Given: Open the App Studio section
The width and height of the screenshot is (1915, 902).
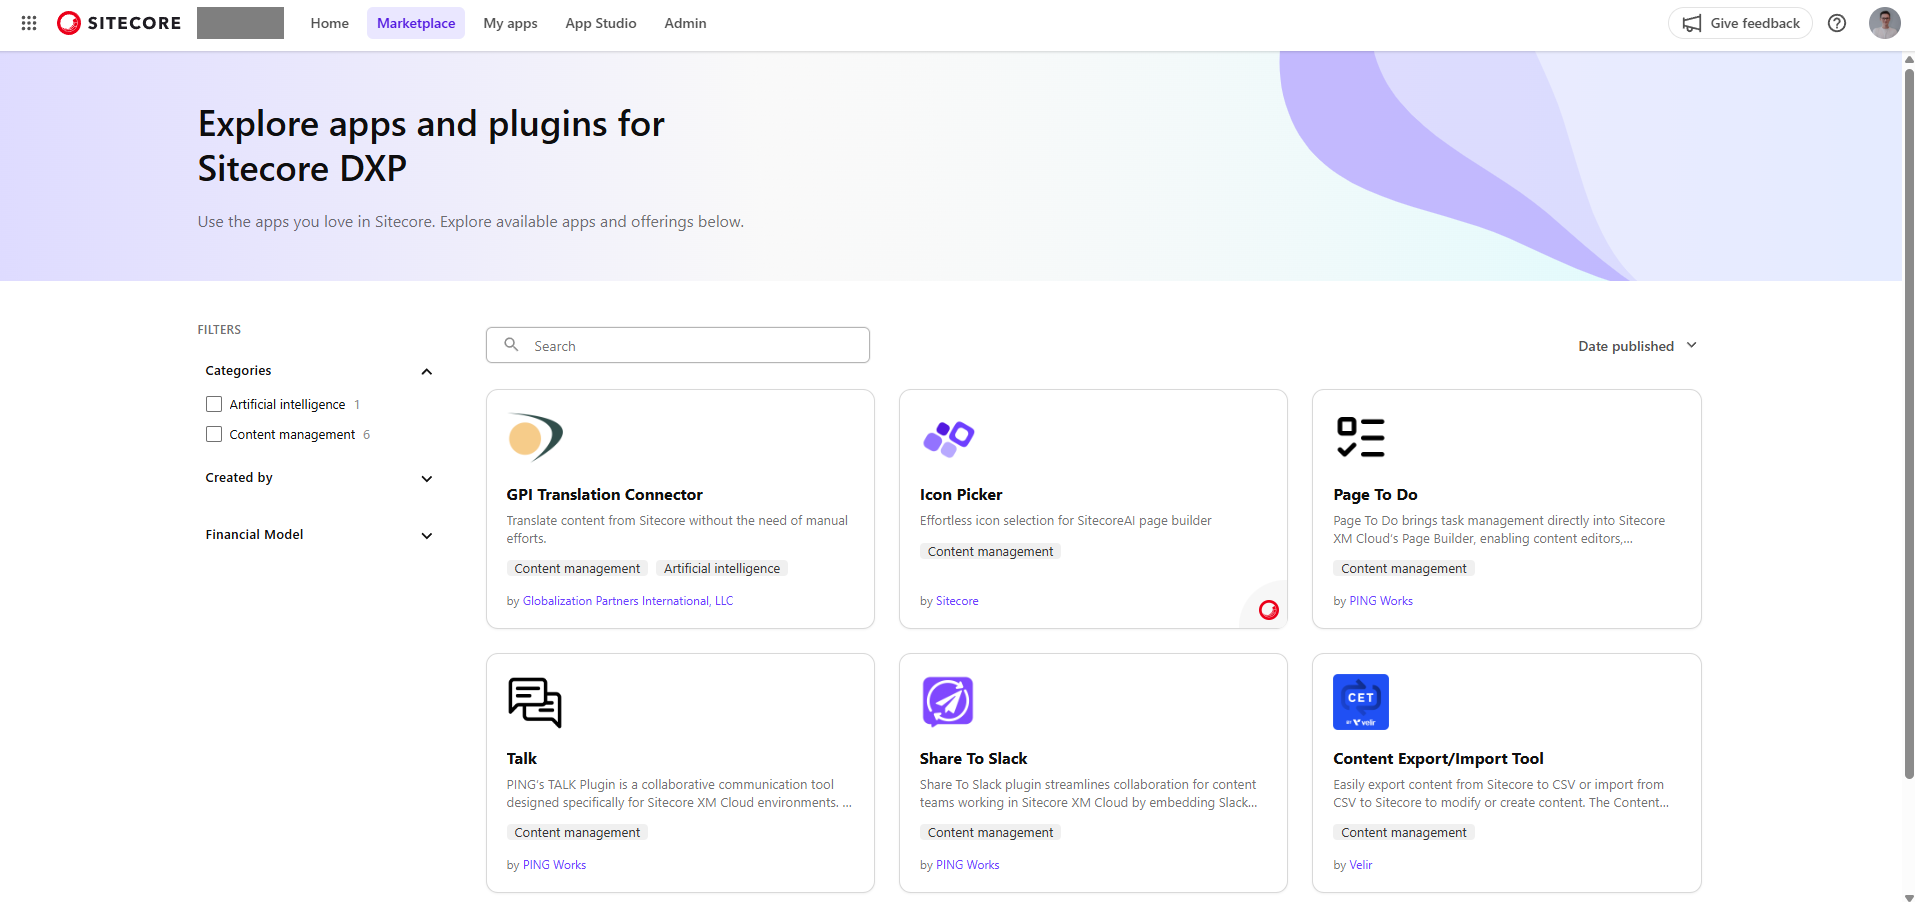Looking at the screenshot, I should [x=600, y=22].
